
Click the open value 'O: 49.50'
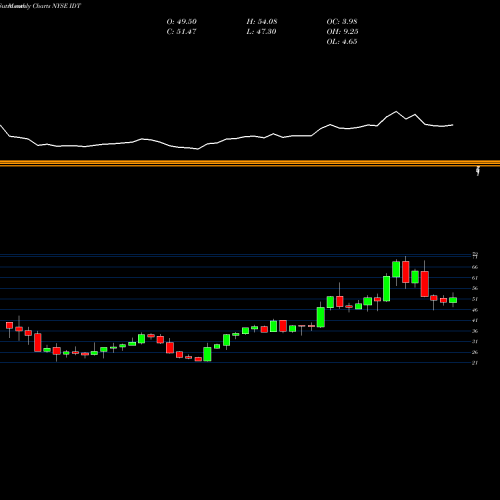click(x=182, y=22)
